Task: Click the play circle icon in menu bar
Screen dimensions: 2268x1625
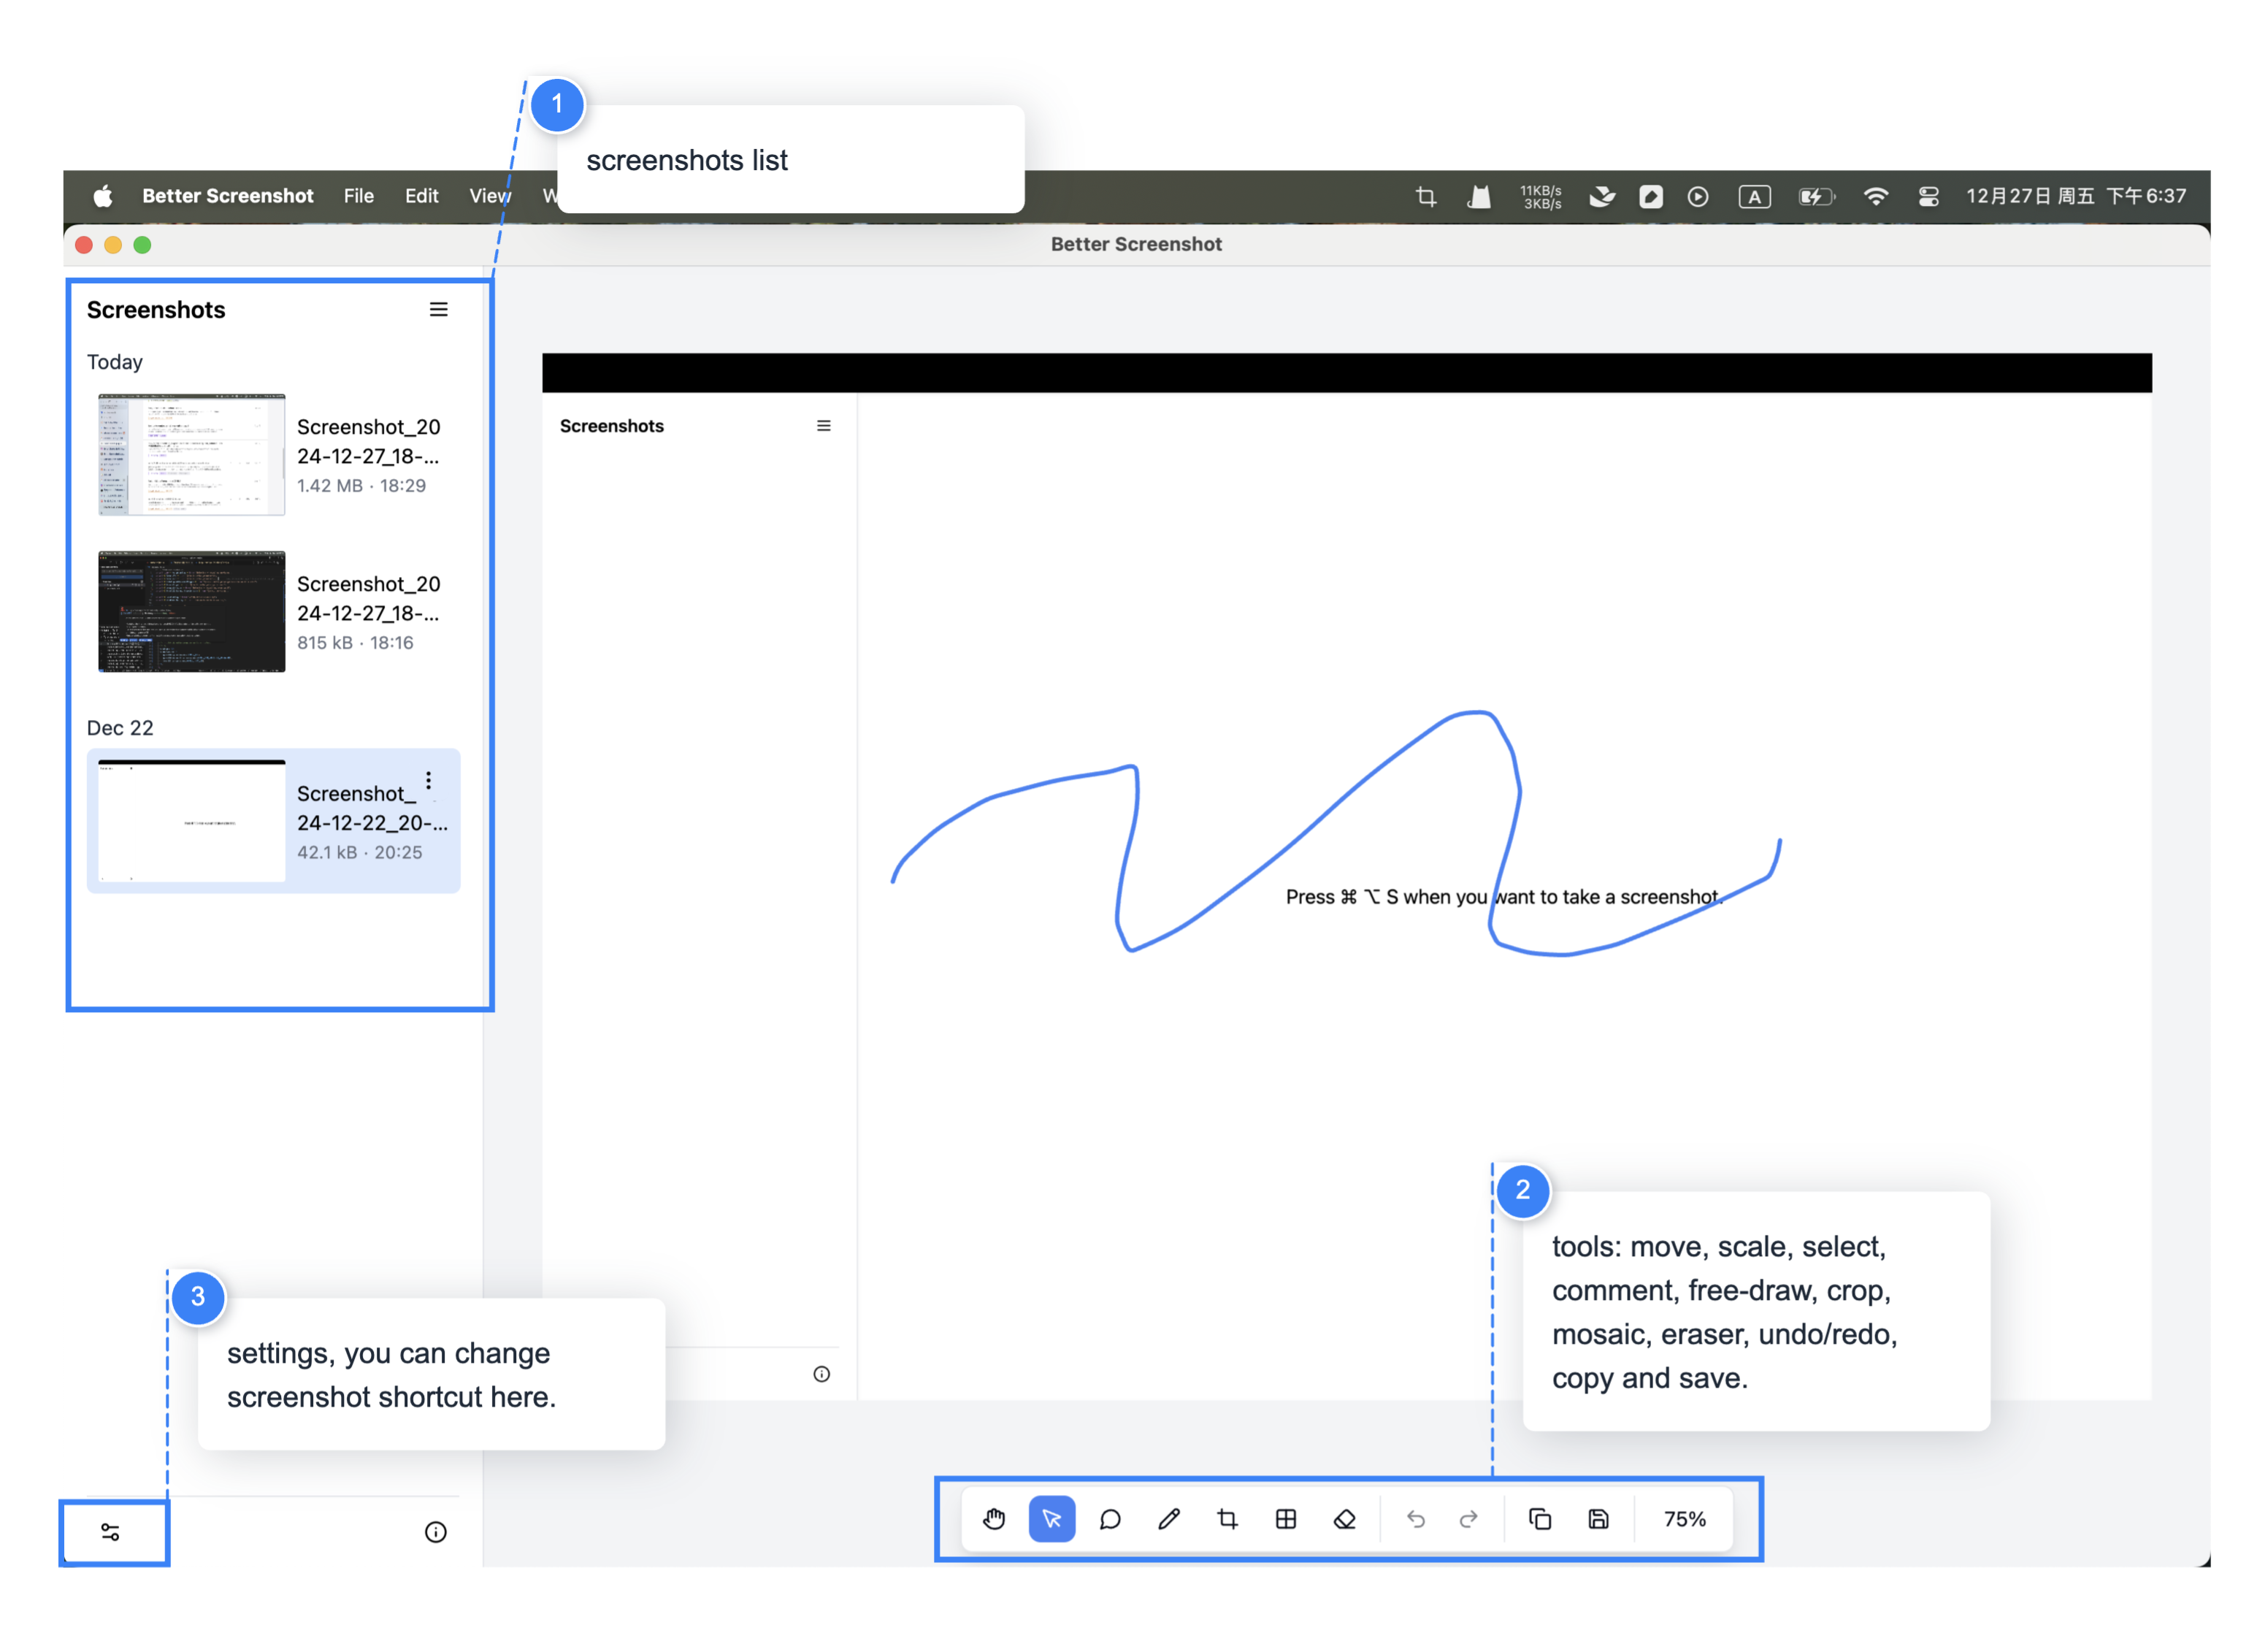Action: [1698, 196]
